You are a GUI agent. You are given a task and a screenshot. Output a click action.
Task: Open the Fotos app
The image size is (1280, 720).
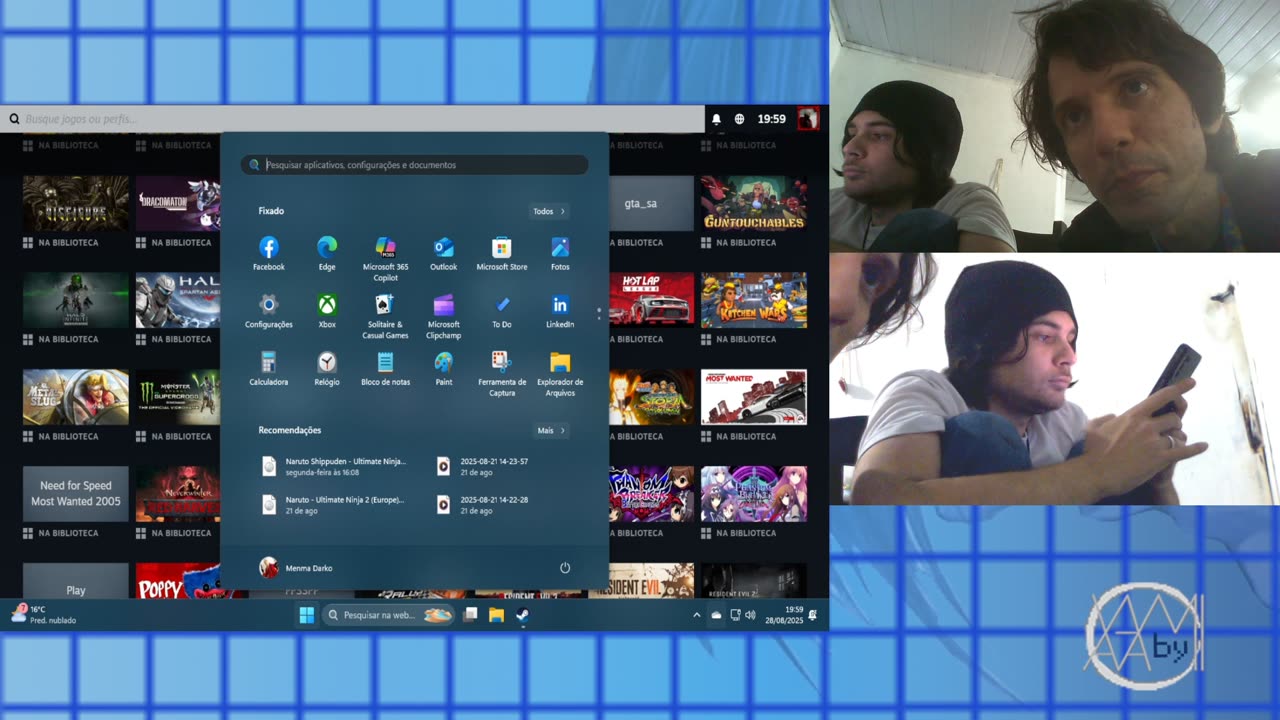click(x=560, y=254)
